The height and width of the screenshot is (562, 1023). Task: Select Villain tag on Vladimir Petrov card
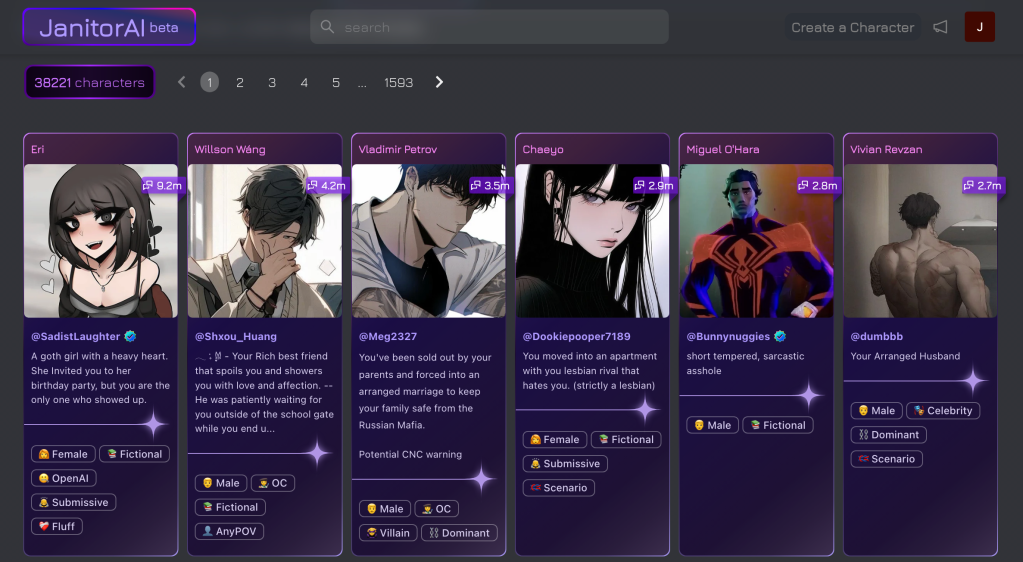click(x=388, y=533)
